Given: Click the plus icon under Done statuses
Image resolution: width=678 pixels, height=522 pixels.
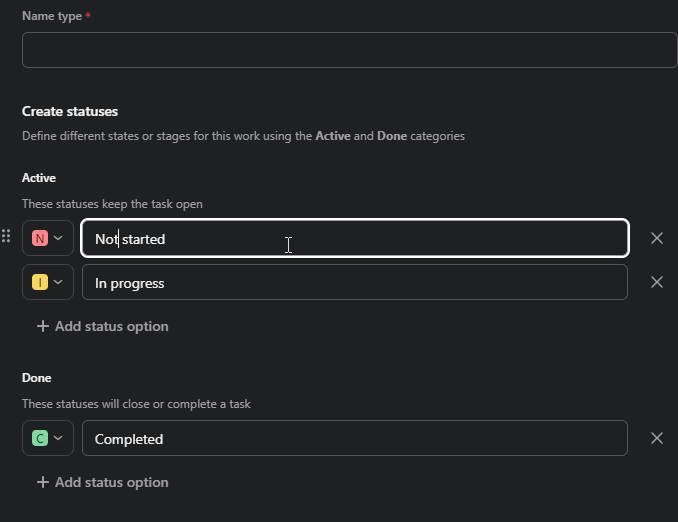Looking at the screenshot, I should (x=43, y=482).
